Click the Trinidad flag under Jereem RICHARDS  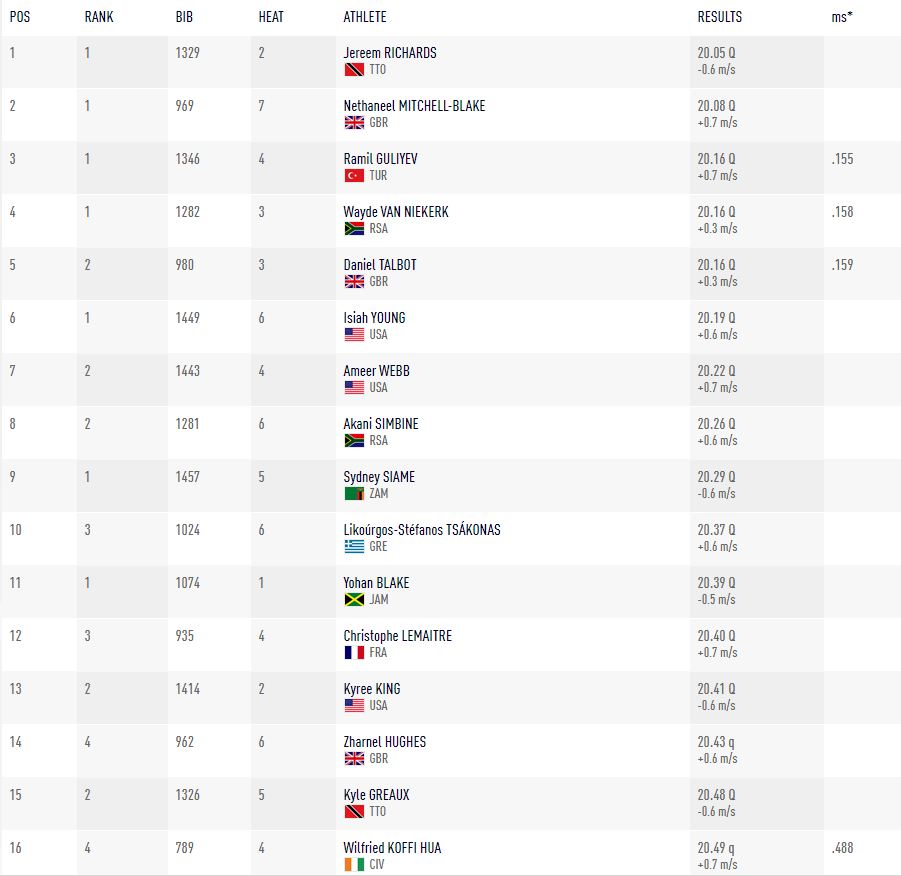tap(354, 70)
